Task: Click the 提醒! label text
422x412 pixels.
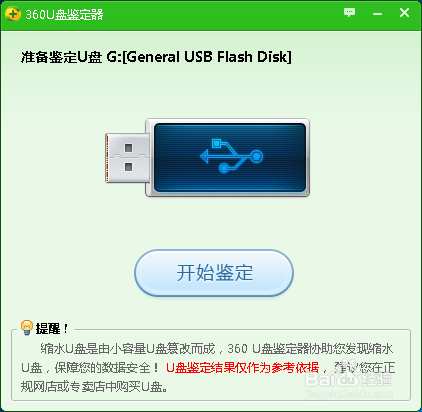Action: coord(52,329)
